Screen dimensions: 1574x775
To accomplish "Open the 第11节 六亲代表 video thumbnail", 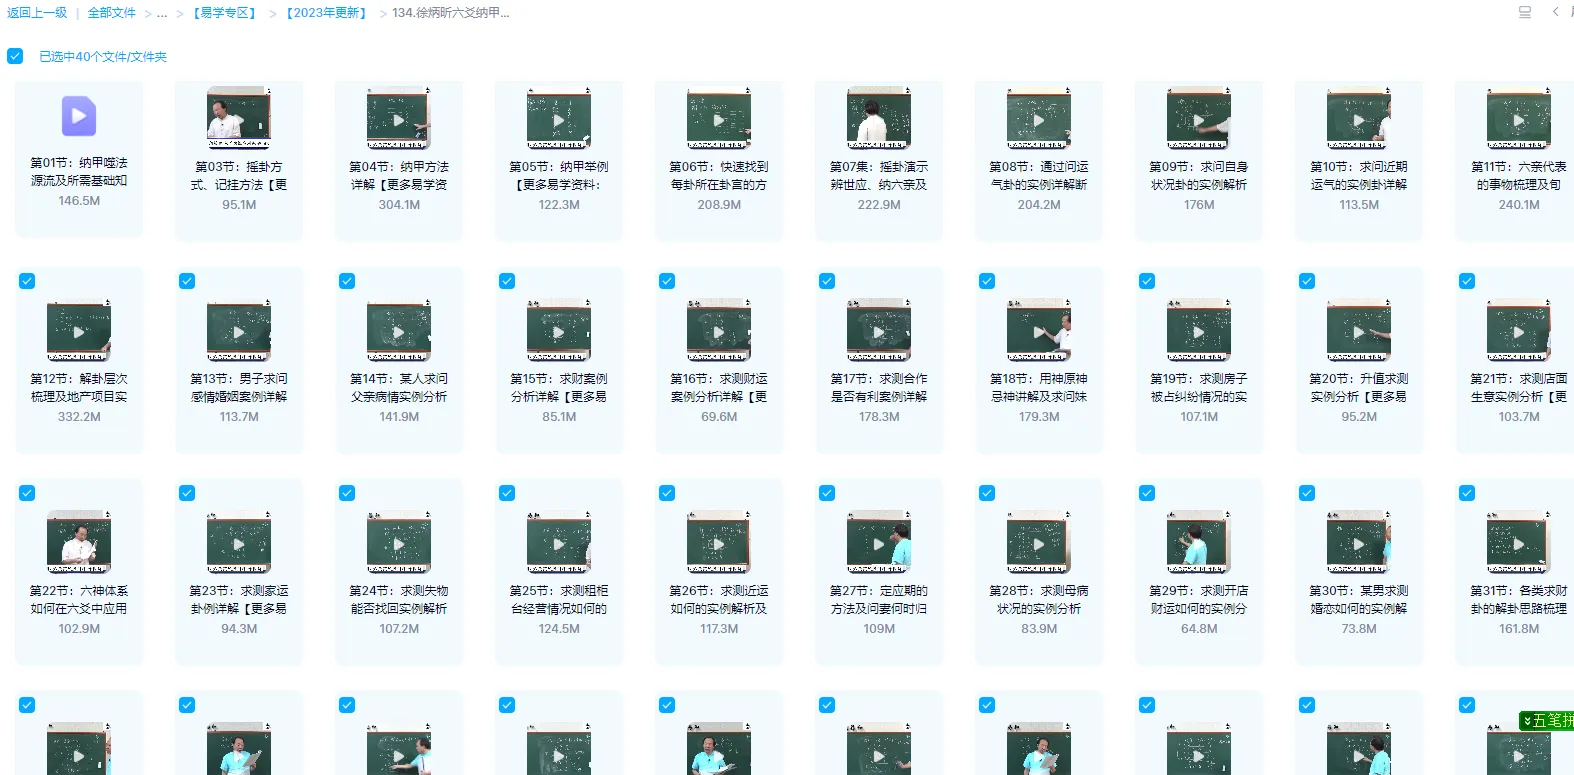I will [1519, 118].
